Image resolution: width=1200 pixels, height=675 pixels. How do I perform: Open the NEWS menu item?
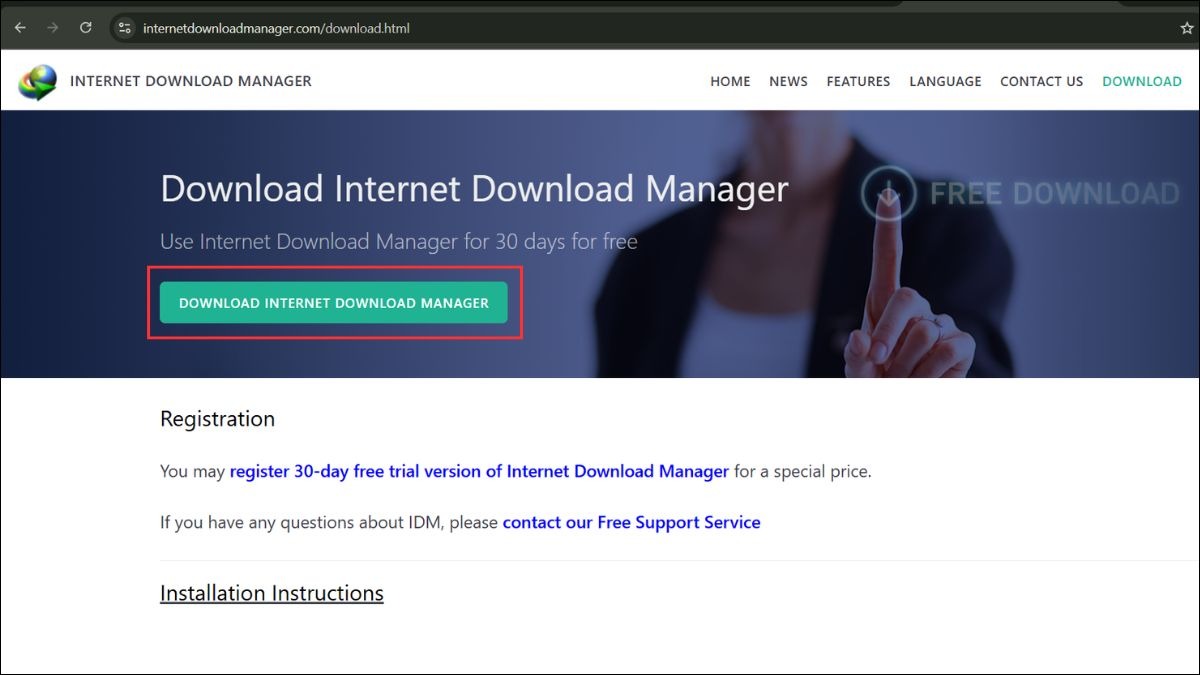pos(788,82)
